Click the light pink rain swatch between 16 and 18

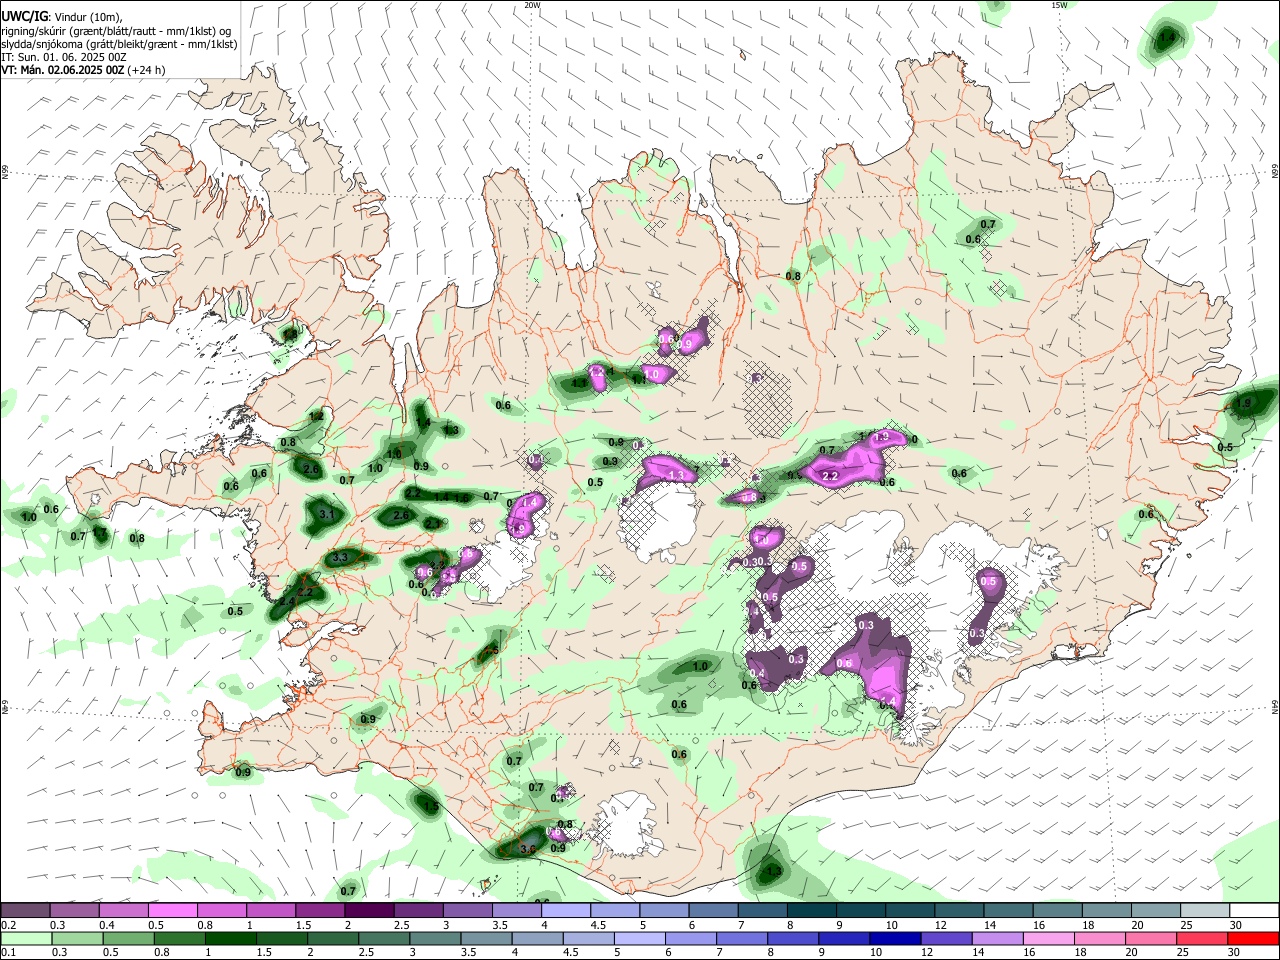click(1048, 938)
